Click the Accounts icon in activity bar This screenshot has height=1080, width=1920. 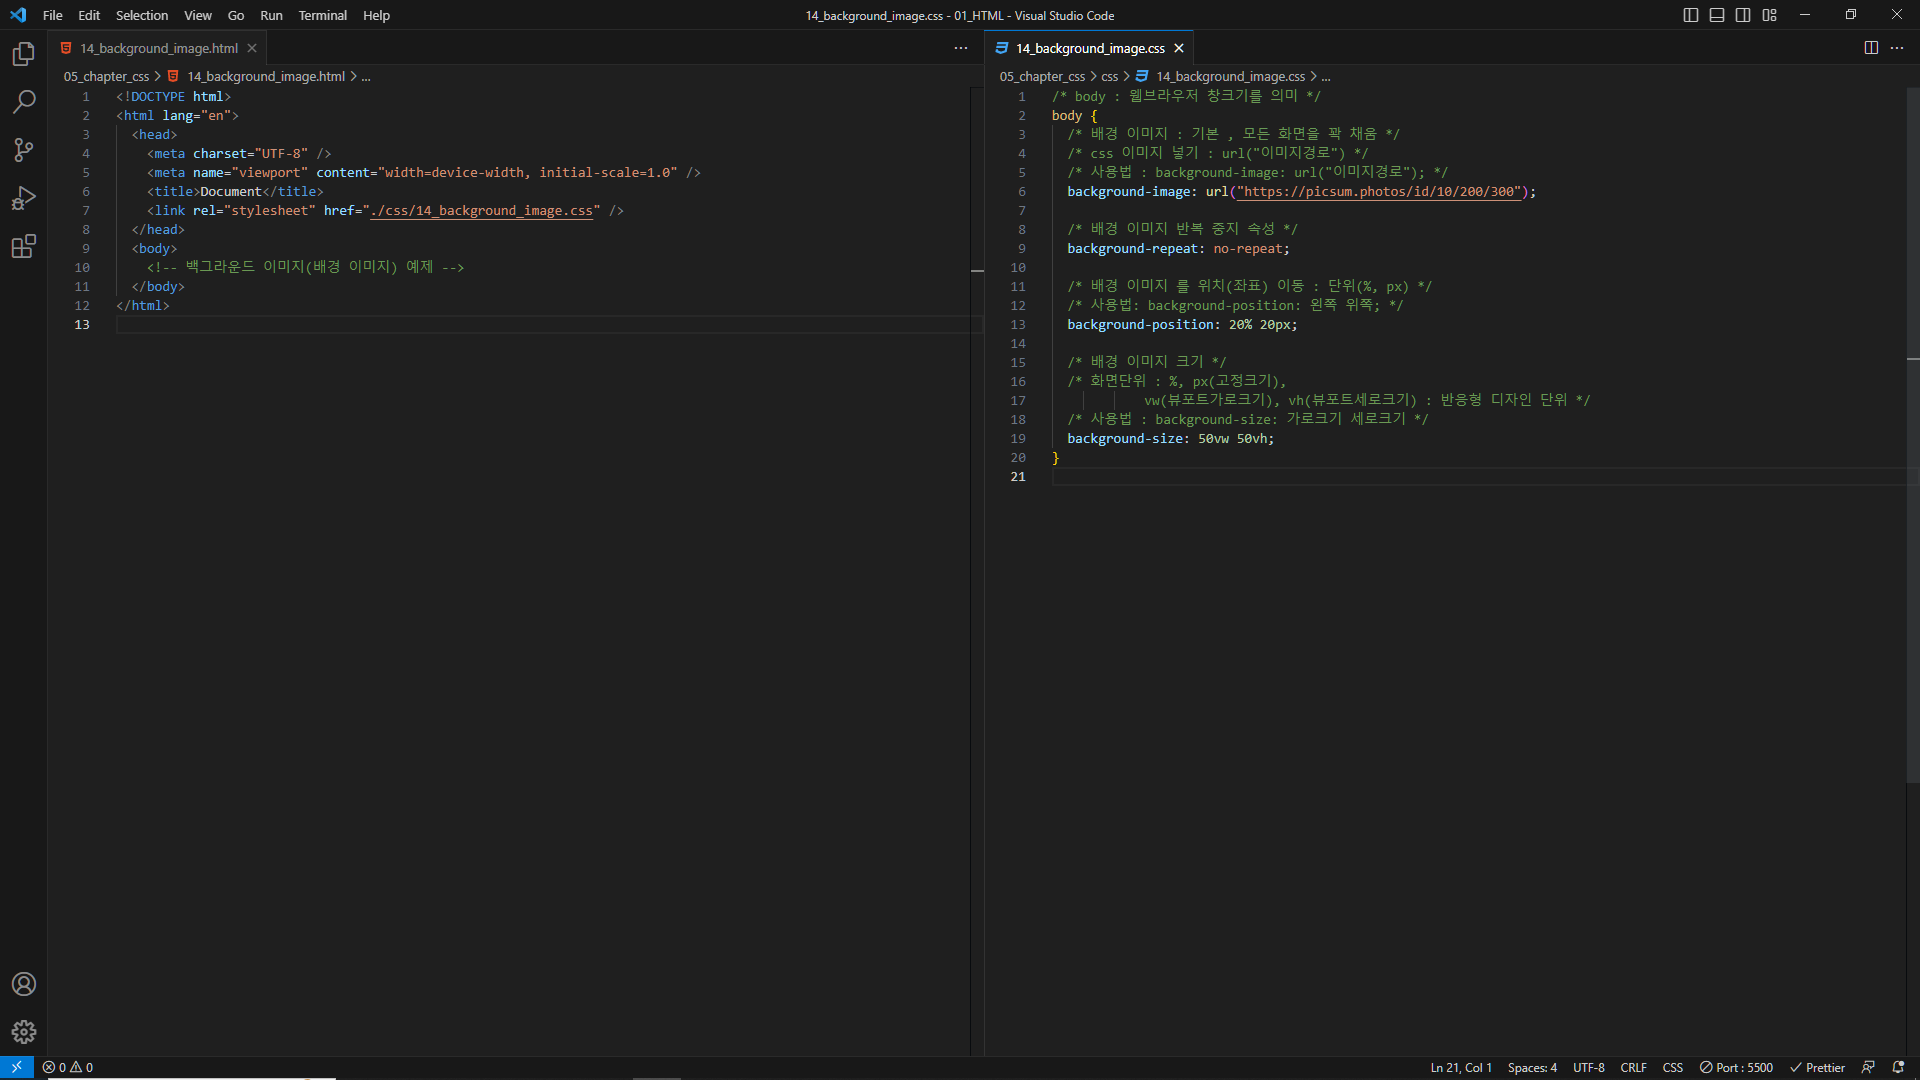24,984
